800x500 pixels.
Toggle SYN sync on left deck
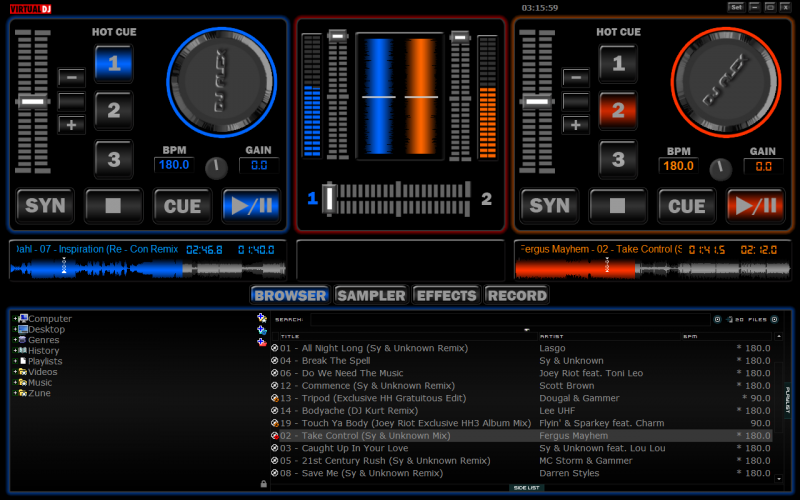[x=45, y=206]
